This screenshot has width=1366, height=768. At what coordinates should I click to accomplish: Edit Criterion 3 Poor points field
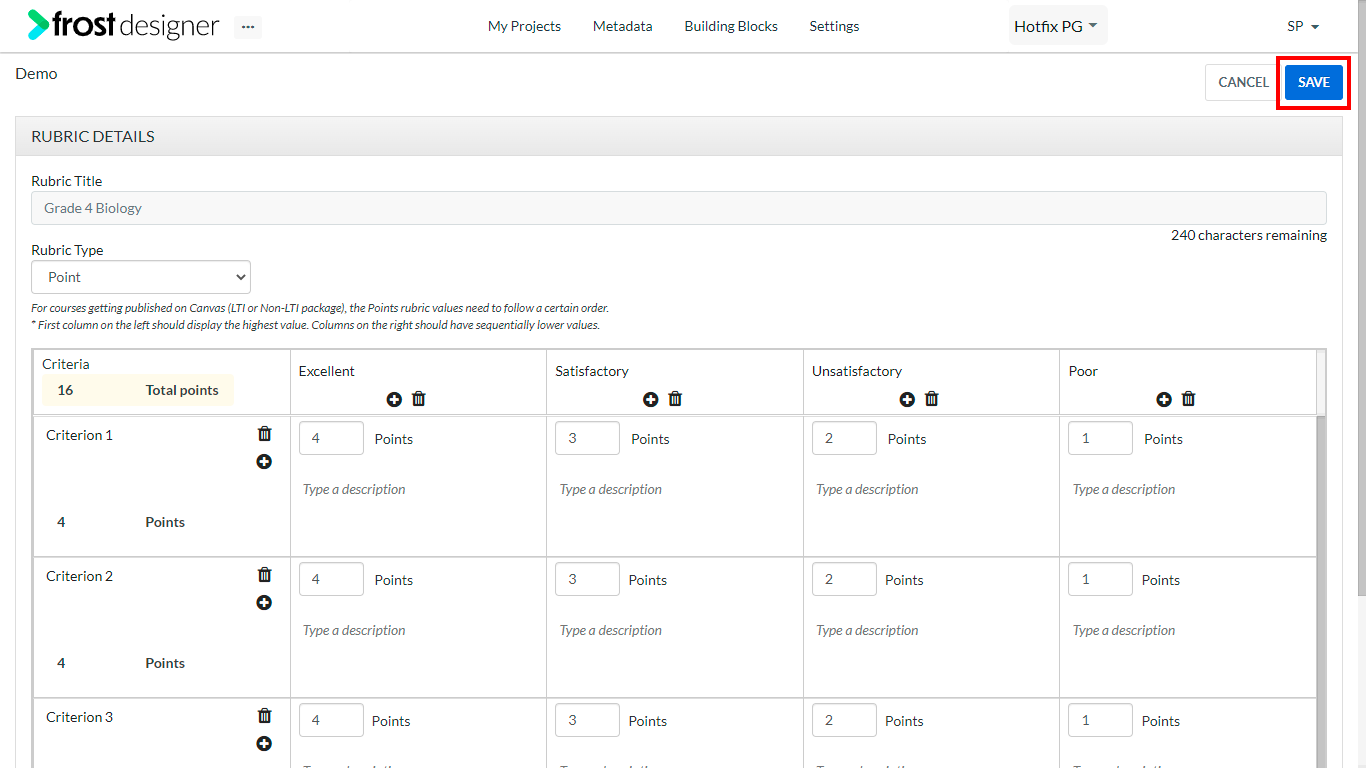[1101, 720]
